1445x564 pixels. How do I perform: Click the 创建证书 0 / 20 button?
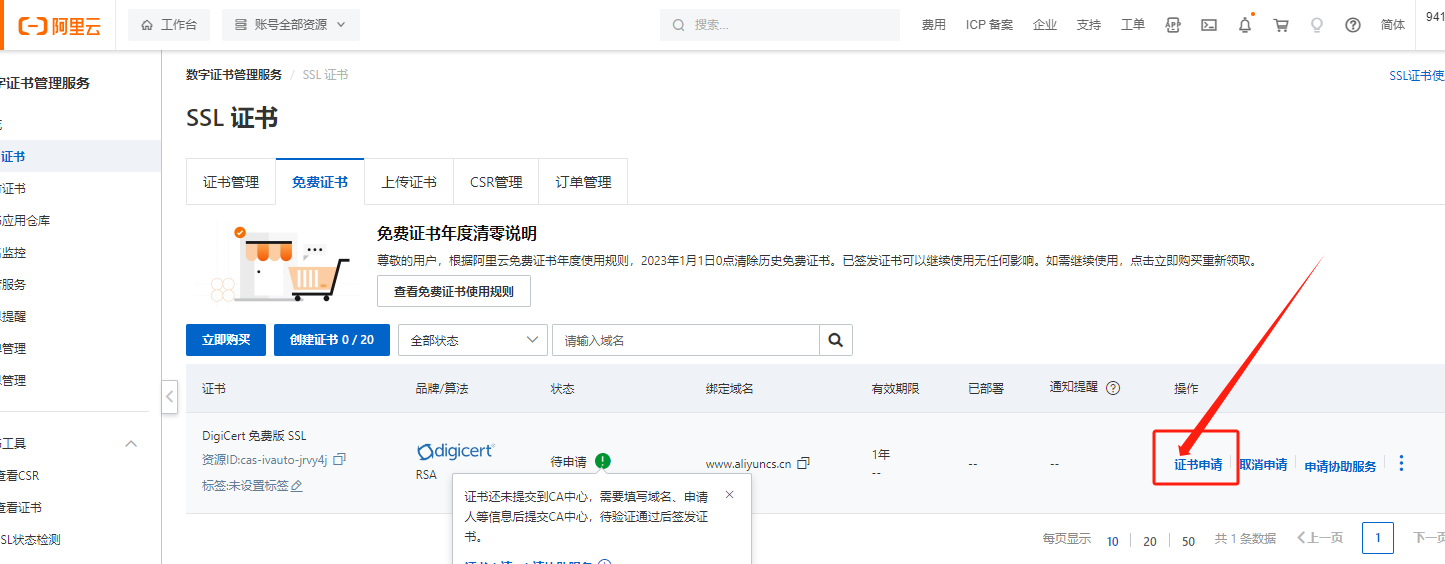[332, 340]
